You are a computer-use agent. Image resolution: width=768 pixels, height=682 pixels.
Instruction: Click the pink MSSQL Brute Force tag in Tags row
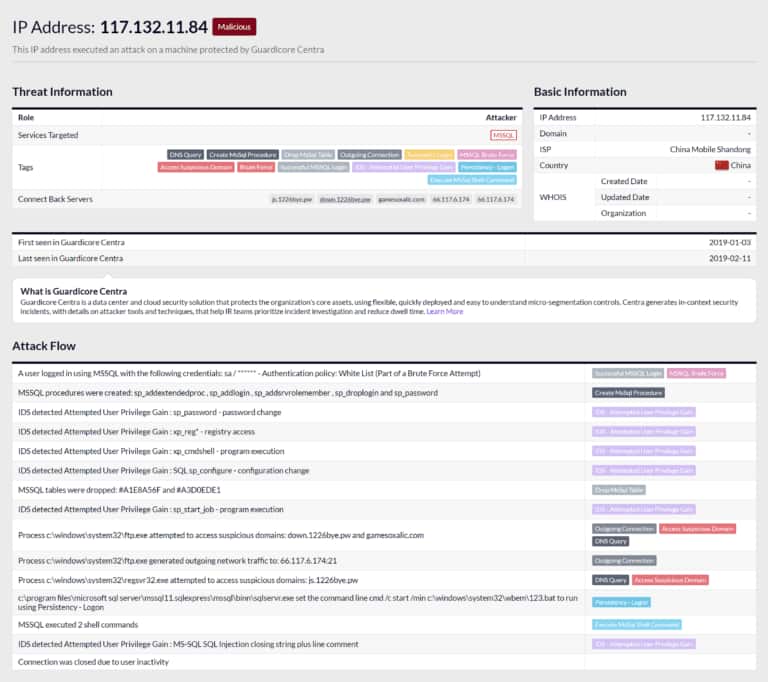[x=487, y=155]
